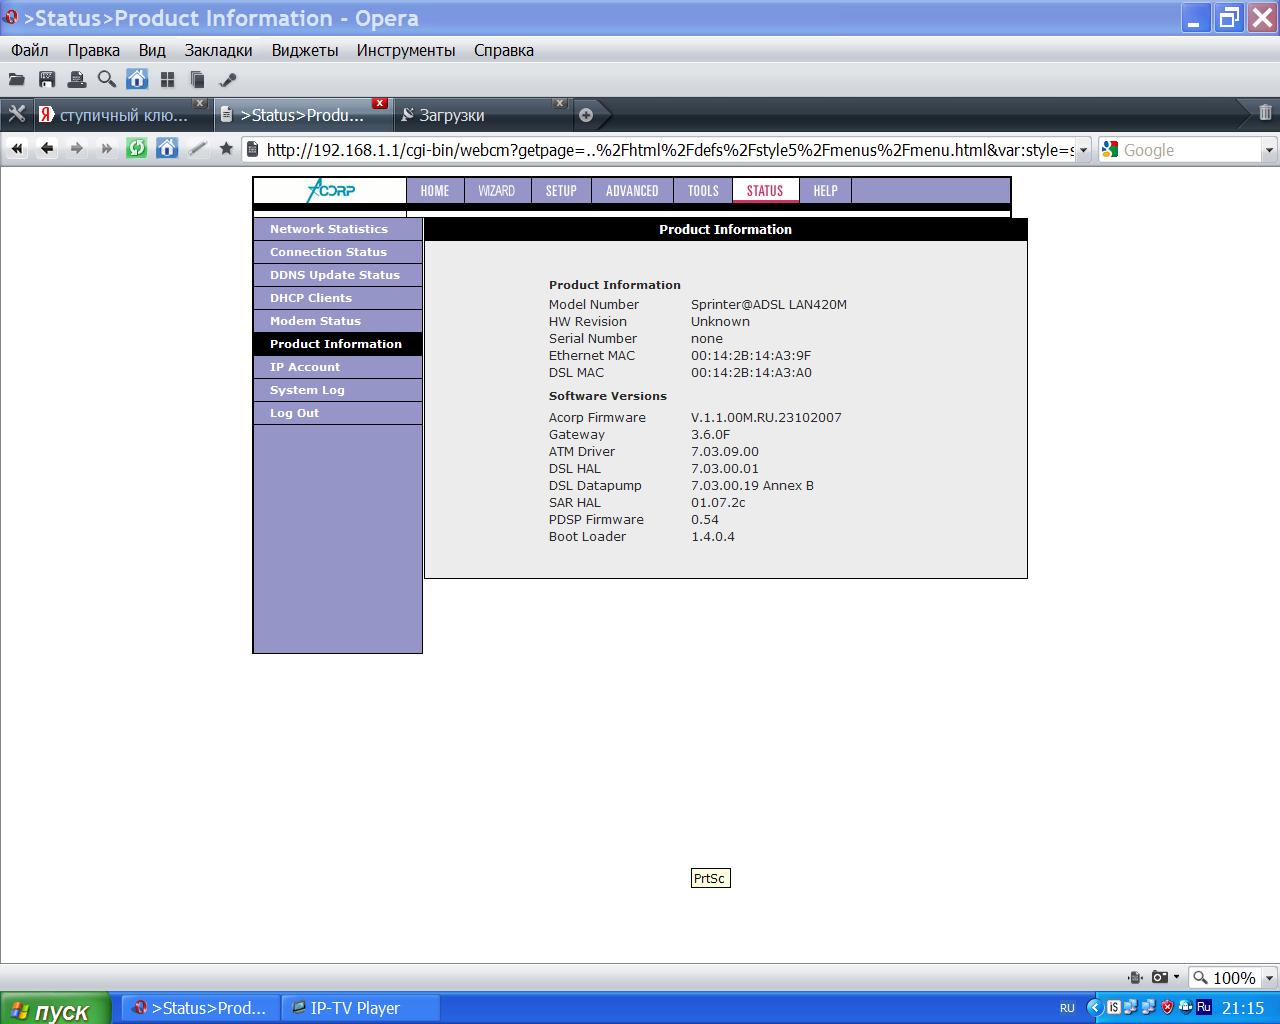
Task: Show hidden tray icons arrow
Action: (1094, 1008)
